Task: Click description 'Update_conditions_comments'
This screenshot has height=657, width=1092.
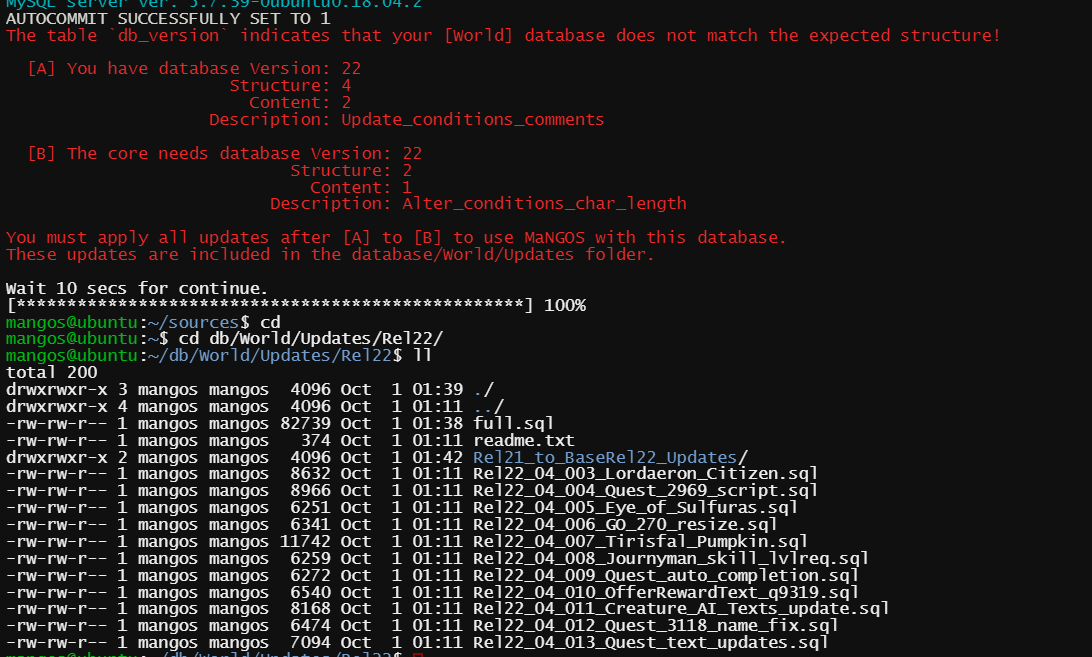Action: [x=473, y=120]
